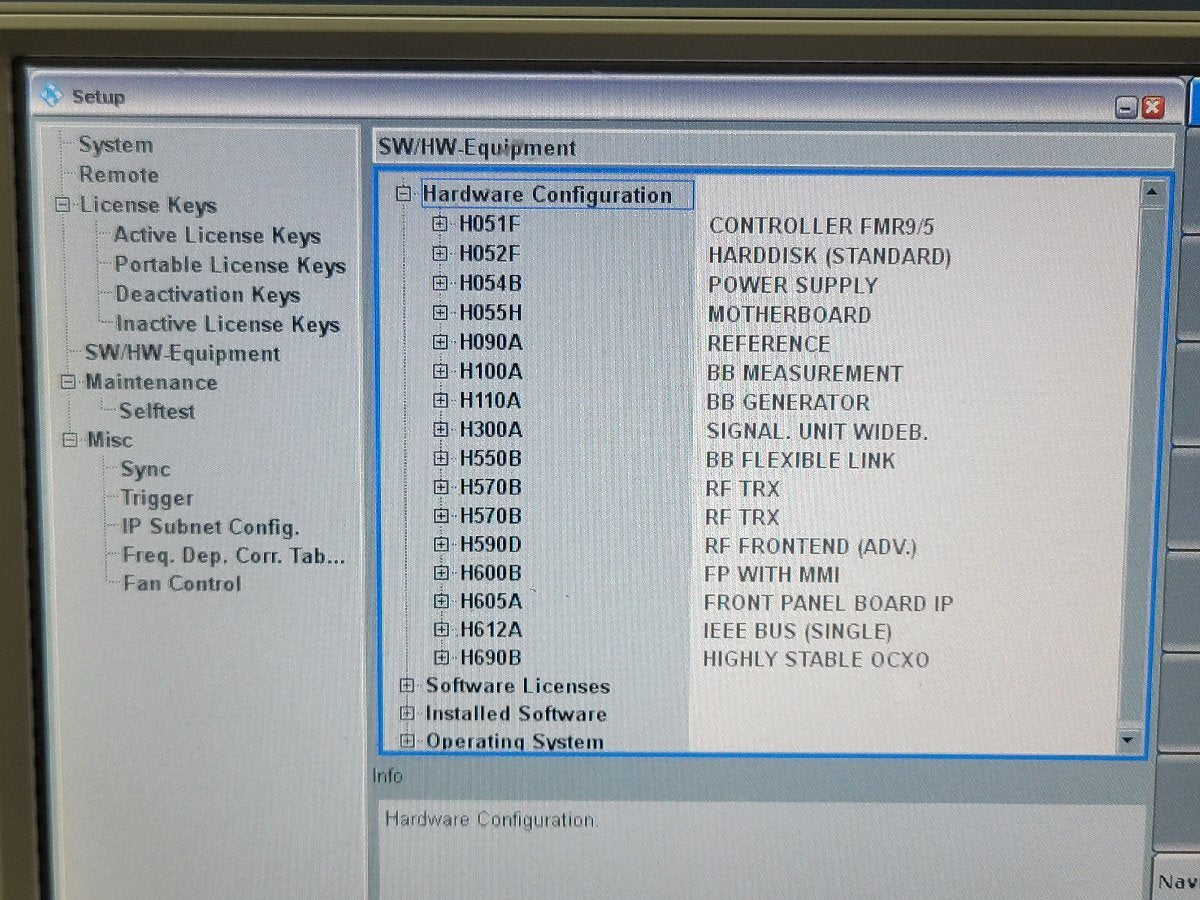
Task: Select the H690B Highly Stable OCXO row
Action: [x=490, y=658]
